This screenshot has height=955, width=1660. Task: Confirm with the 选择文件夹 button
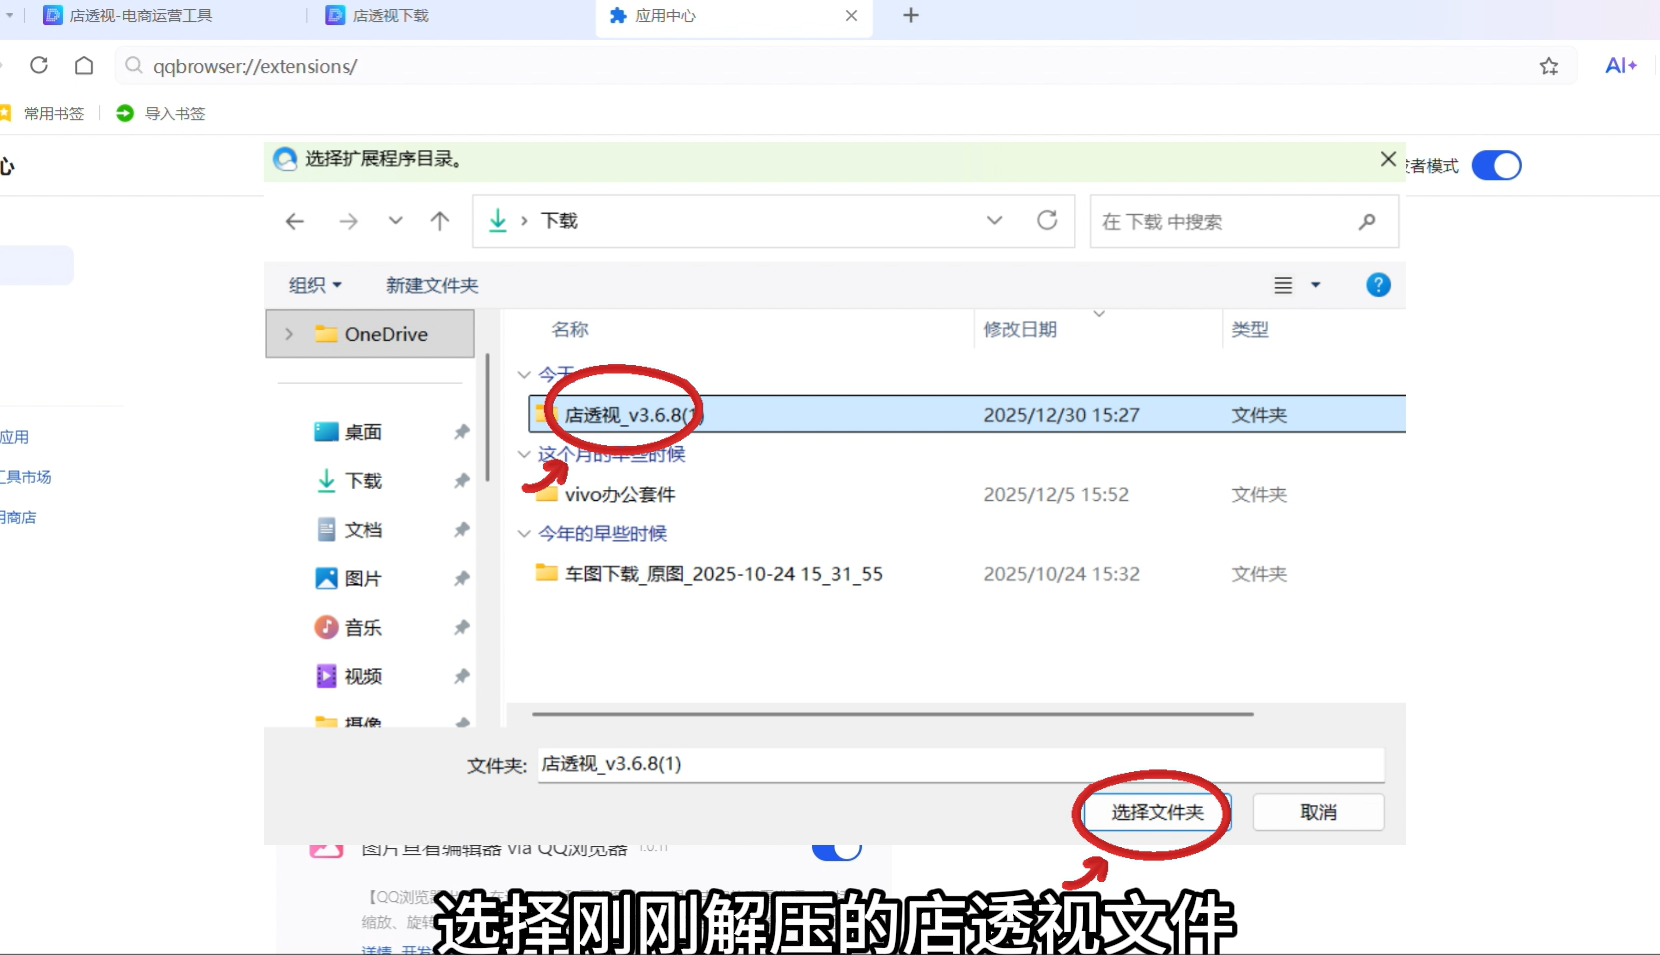coord(1157,812)
